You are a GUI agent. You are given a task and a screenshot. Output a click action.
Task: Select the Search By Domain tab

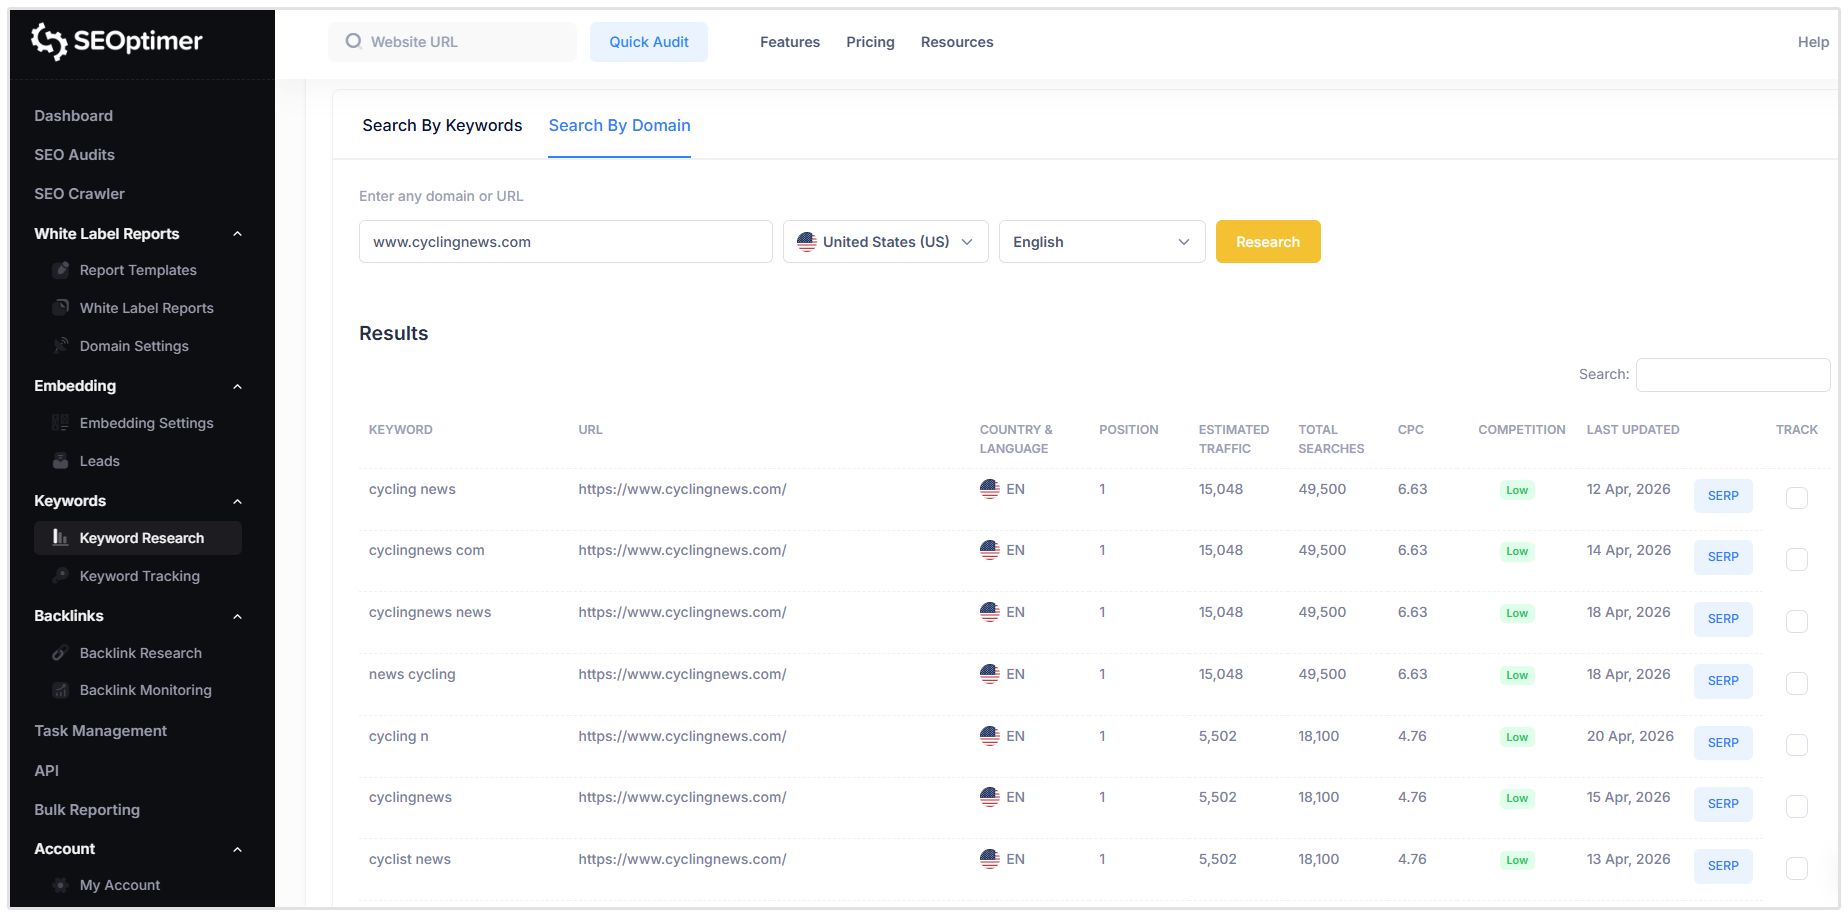(x=619, y=125)
